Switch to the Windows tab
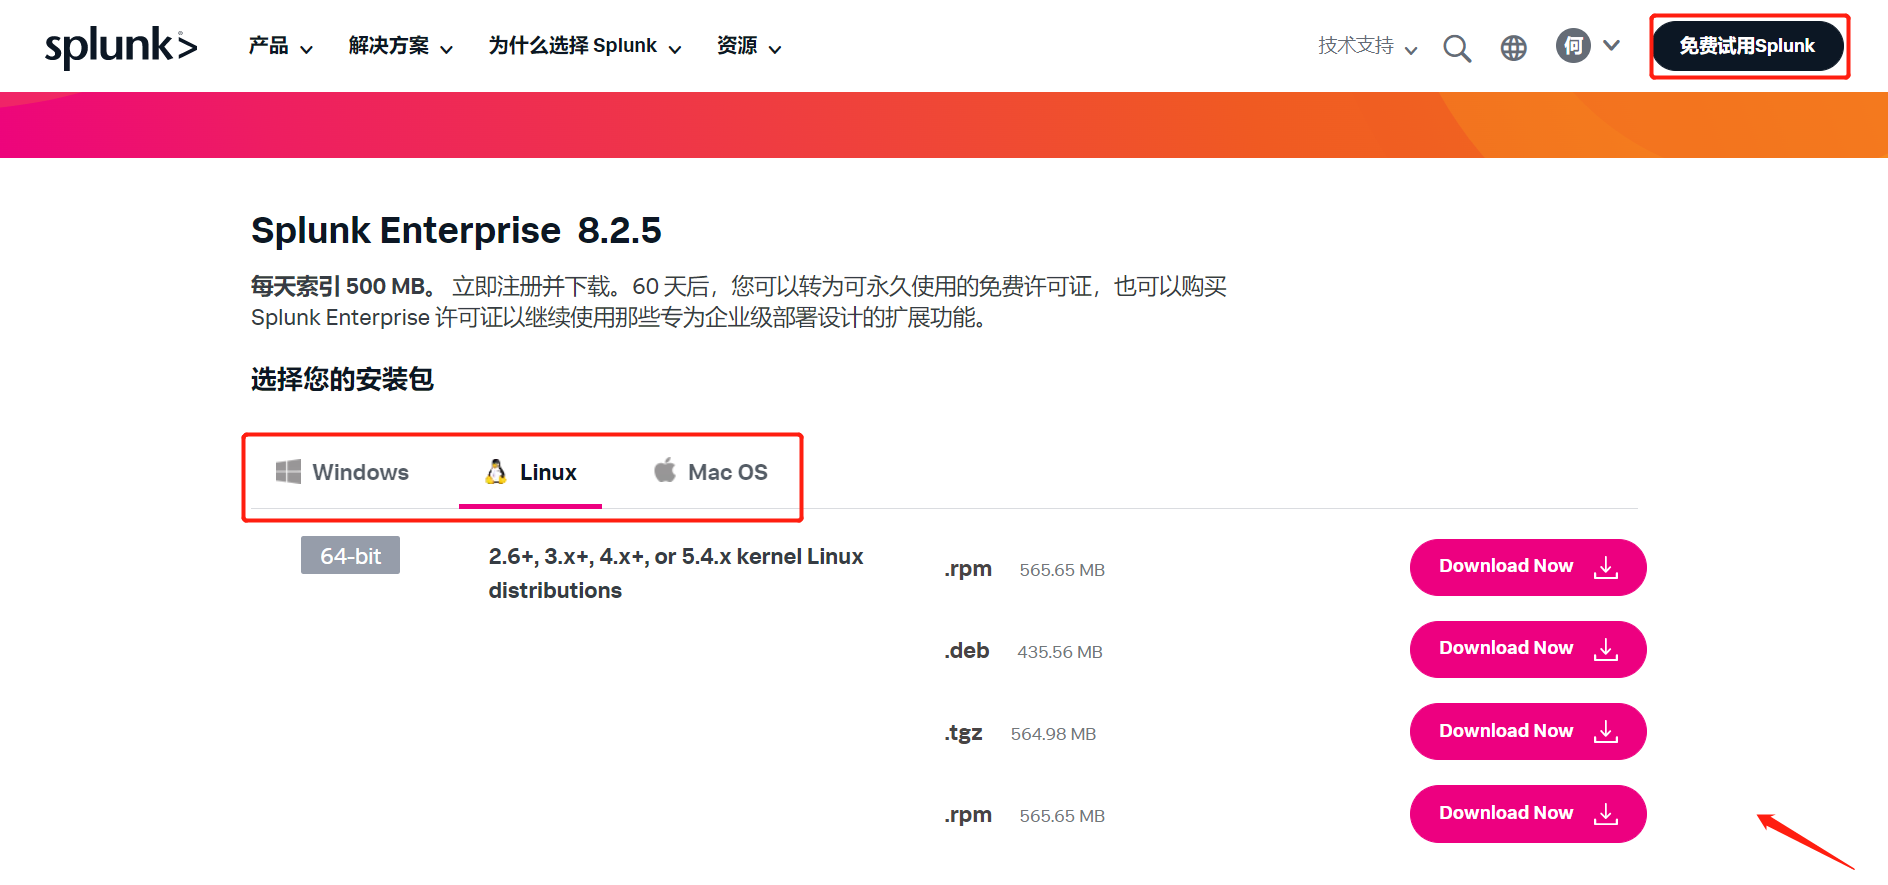 pyautogui.click(x=342, y=472)
